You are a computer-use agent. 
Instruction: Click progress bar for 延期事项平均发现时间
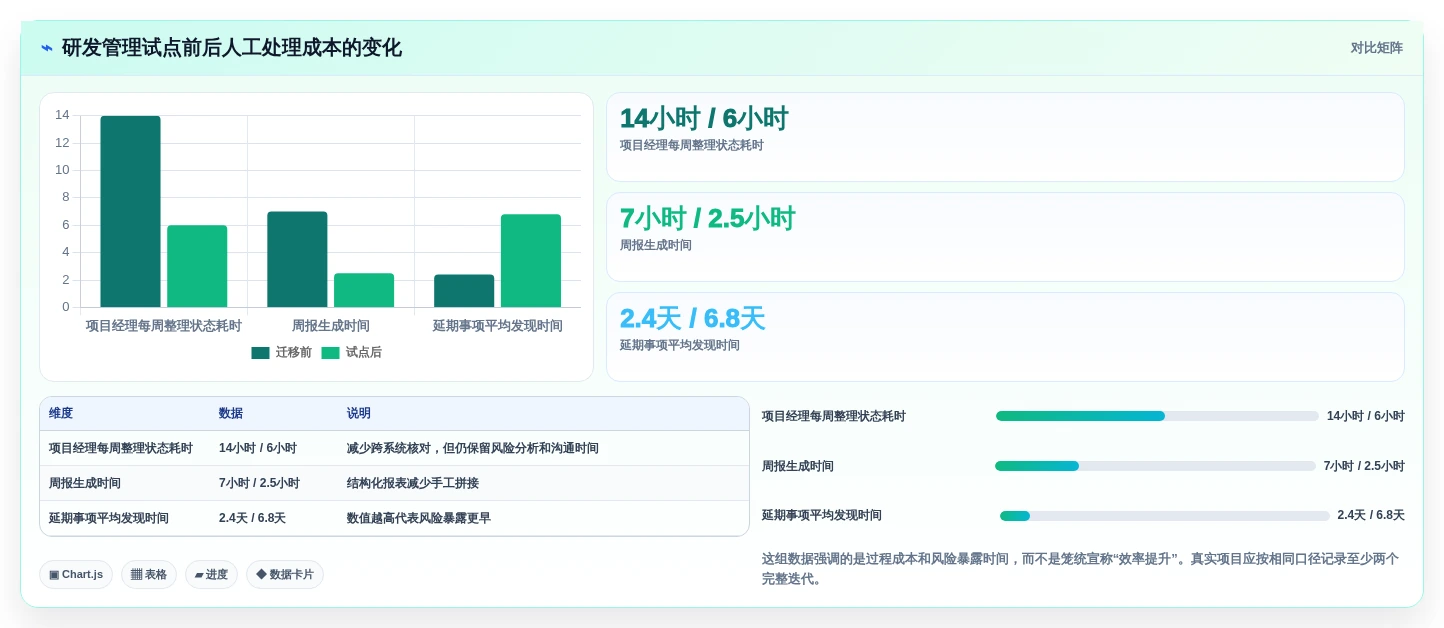(1165, 516)
